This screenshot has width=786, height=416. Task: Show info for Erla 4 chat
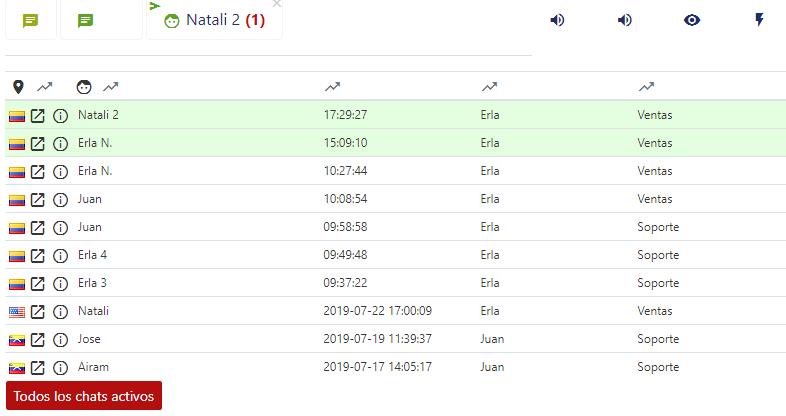[60, 256]
